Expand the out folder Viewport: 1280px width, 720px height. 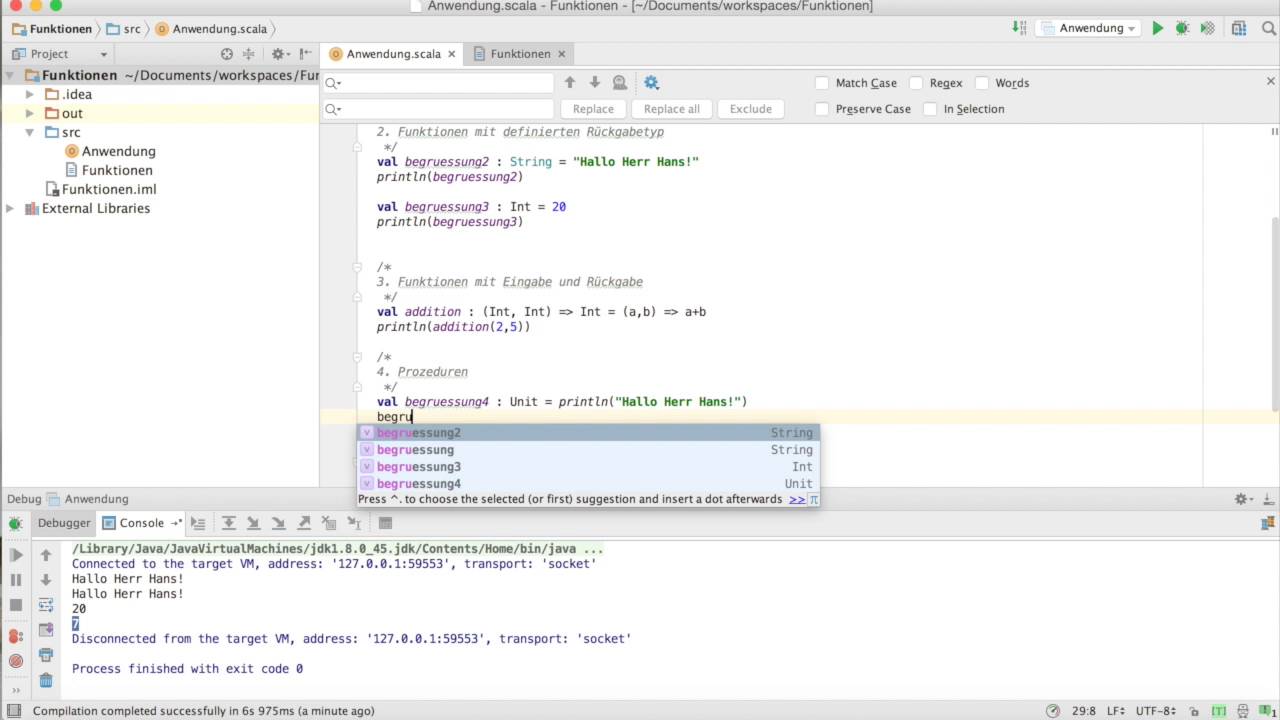coord(31,114)
